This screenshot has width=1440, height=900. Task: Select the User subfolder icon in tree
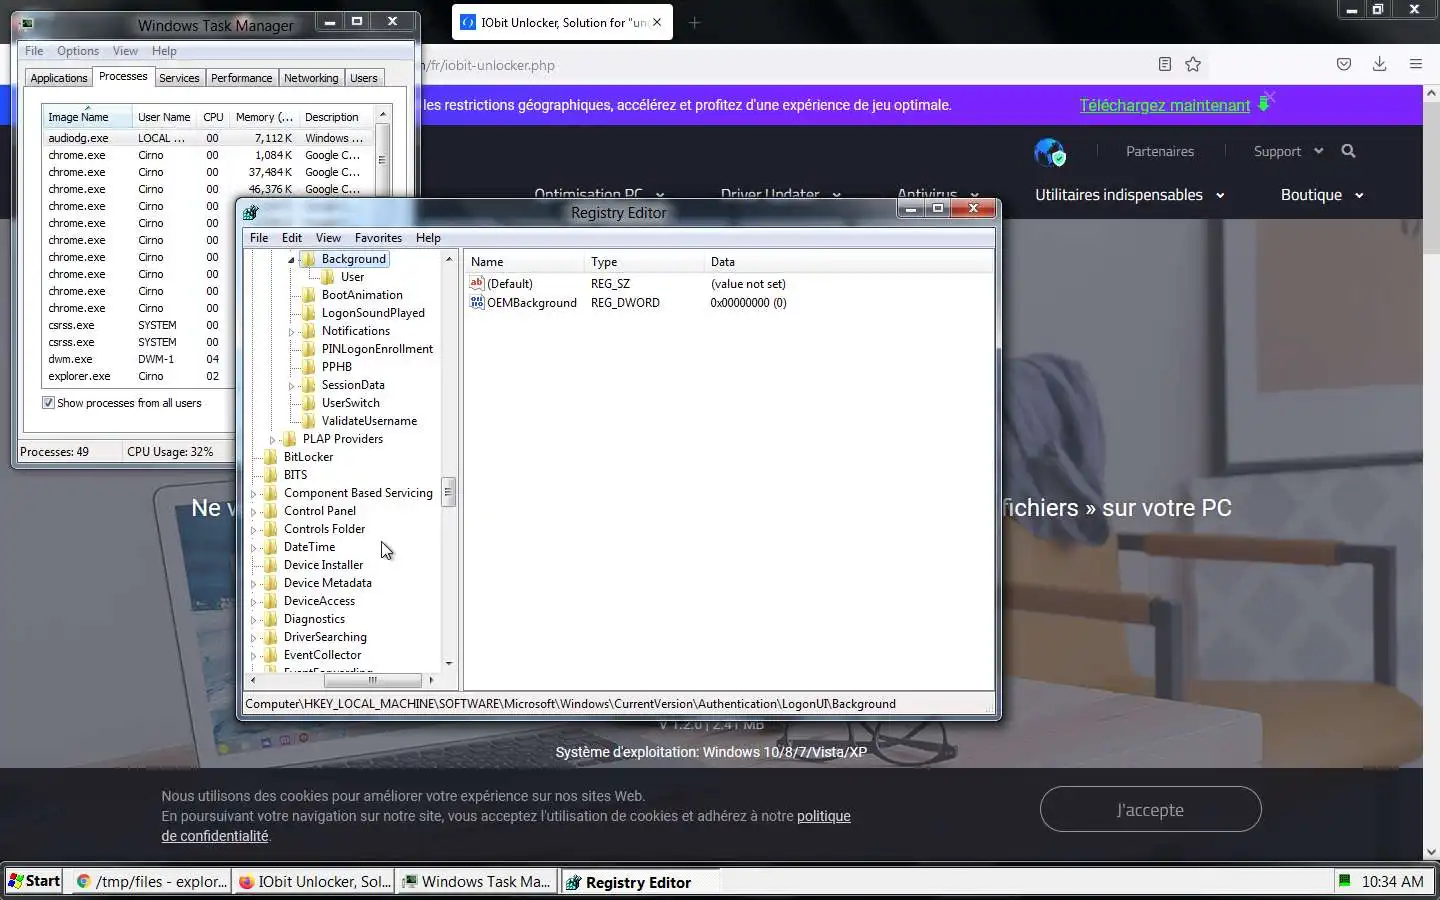328,277
